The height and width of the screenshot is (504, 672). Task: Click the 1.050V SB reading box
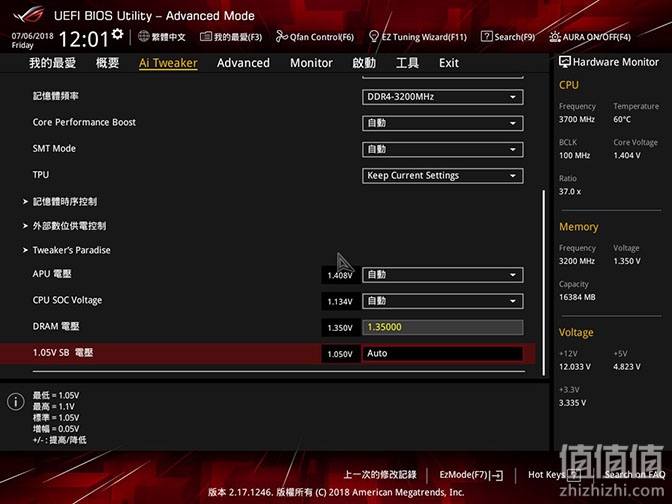click(340, 354)
